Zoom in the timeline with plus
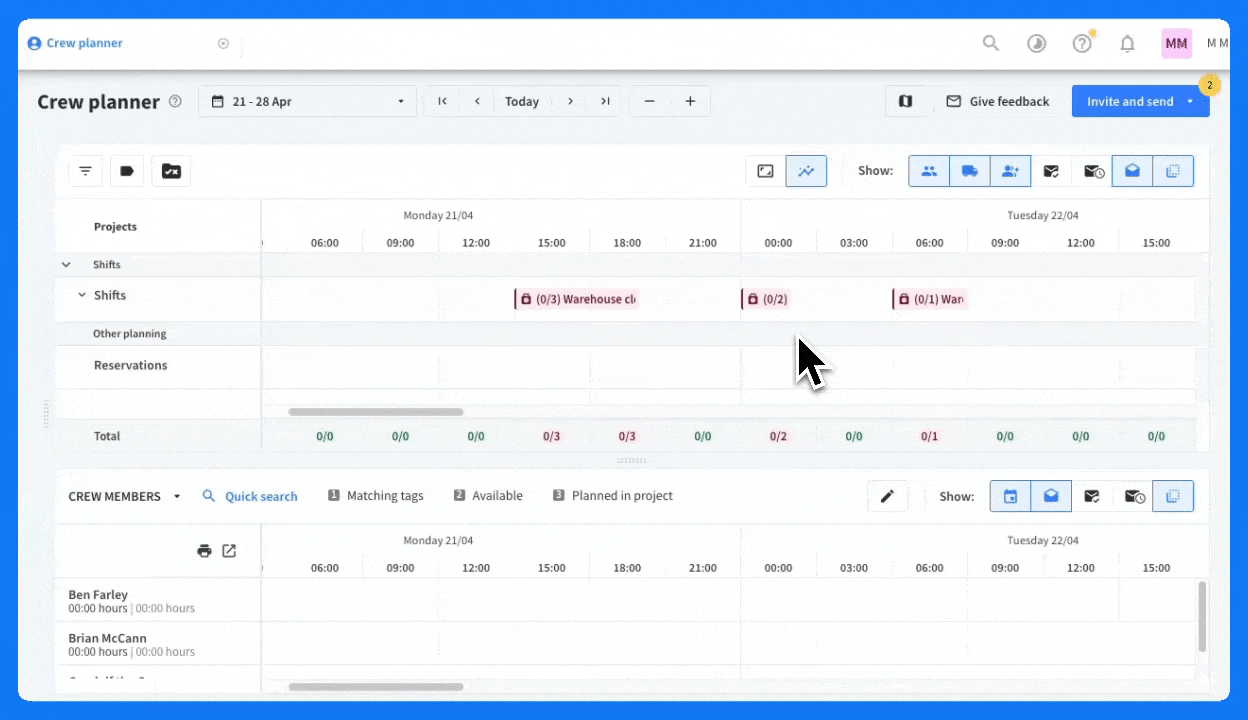Viewport: 1248px width, 720px height. (x=690, y=101)
